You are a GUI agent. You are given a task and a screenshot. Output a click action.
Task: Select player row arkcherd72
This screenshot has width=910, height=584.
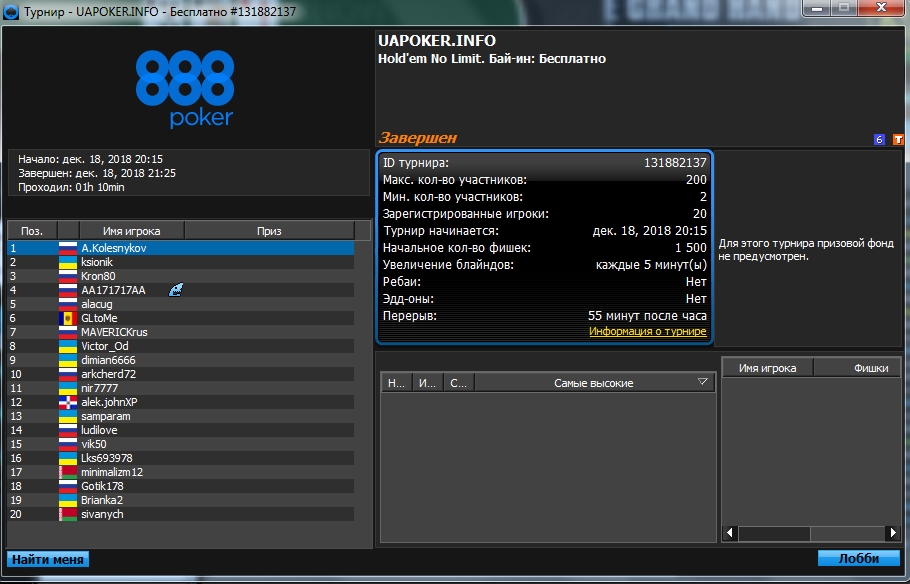181,374
